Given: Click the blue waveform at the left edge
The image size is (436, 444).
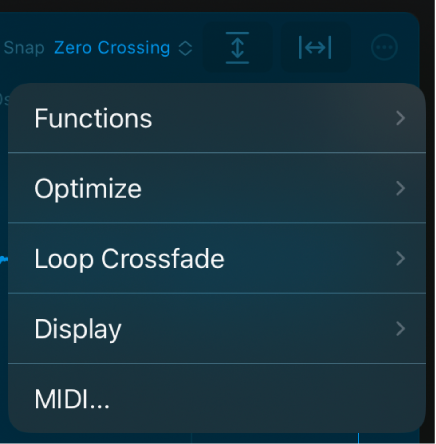Looking at the screenshot, I should [4, 260].
